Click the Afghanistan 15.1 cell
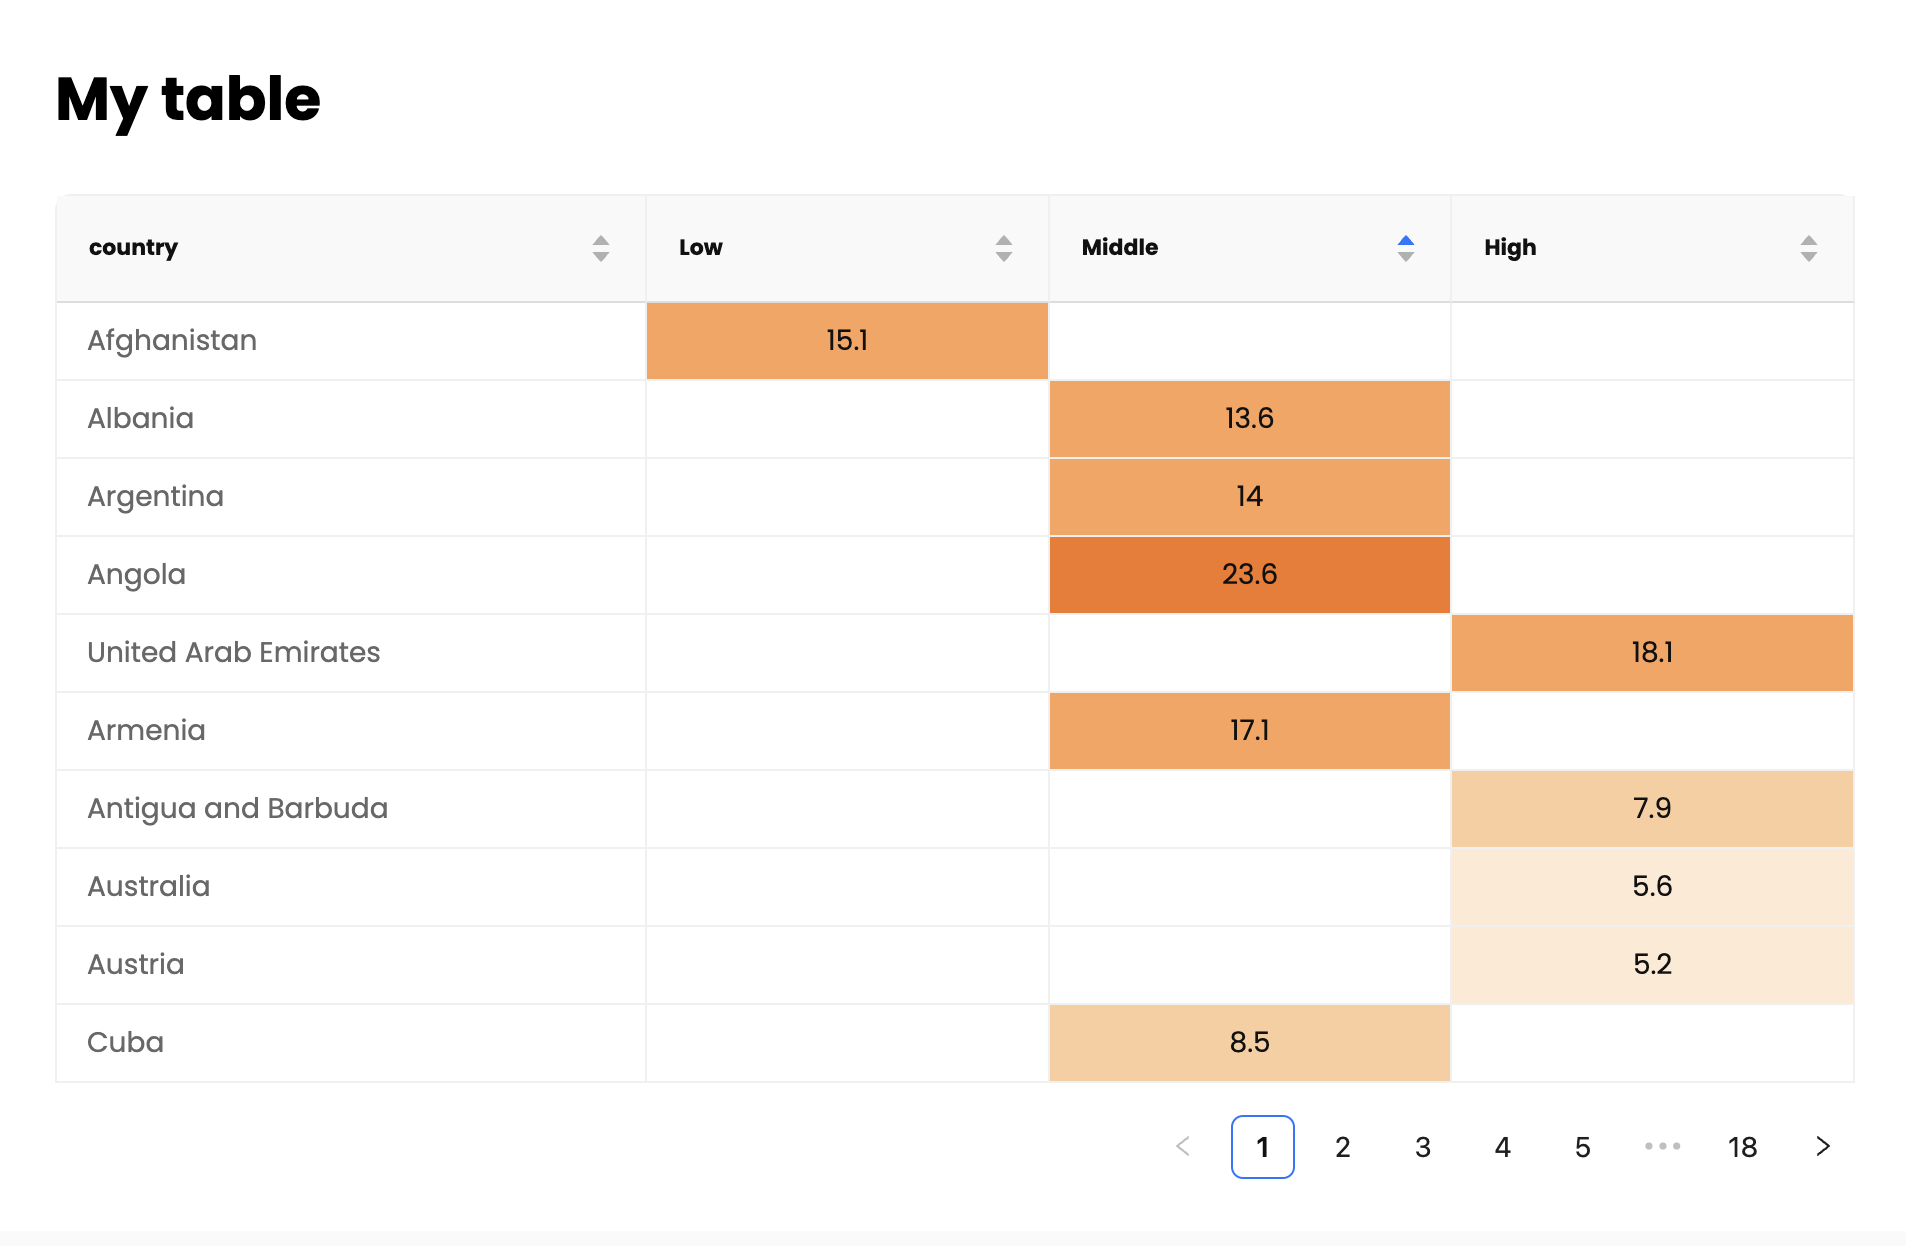This screenshot has width=1906, height=1246. pyautogui.click(x=846, y=341)
